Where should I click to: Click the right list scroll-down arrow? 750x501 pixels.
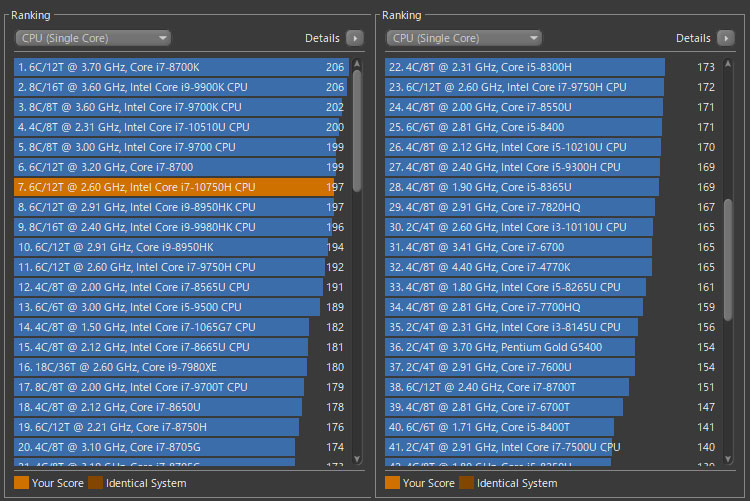tap(728, 459)
